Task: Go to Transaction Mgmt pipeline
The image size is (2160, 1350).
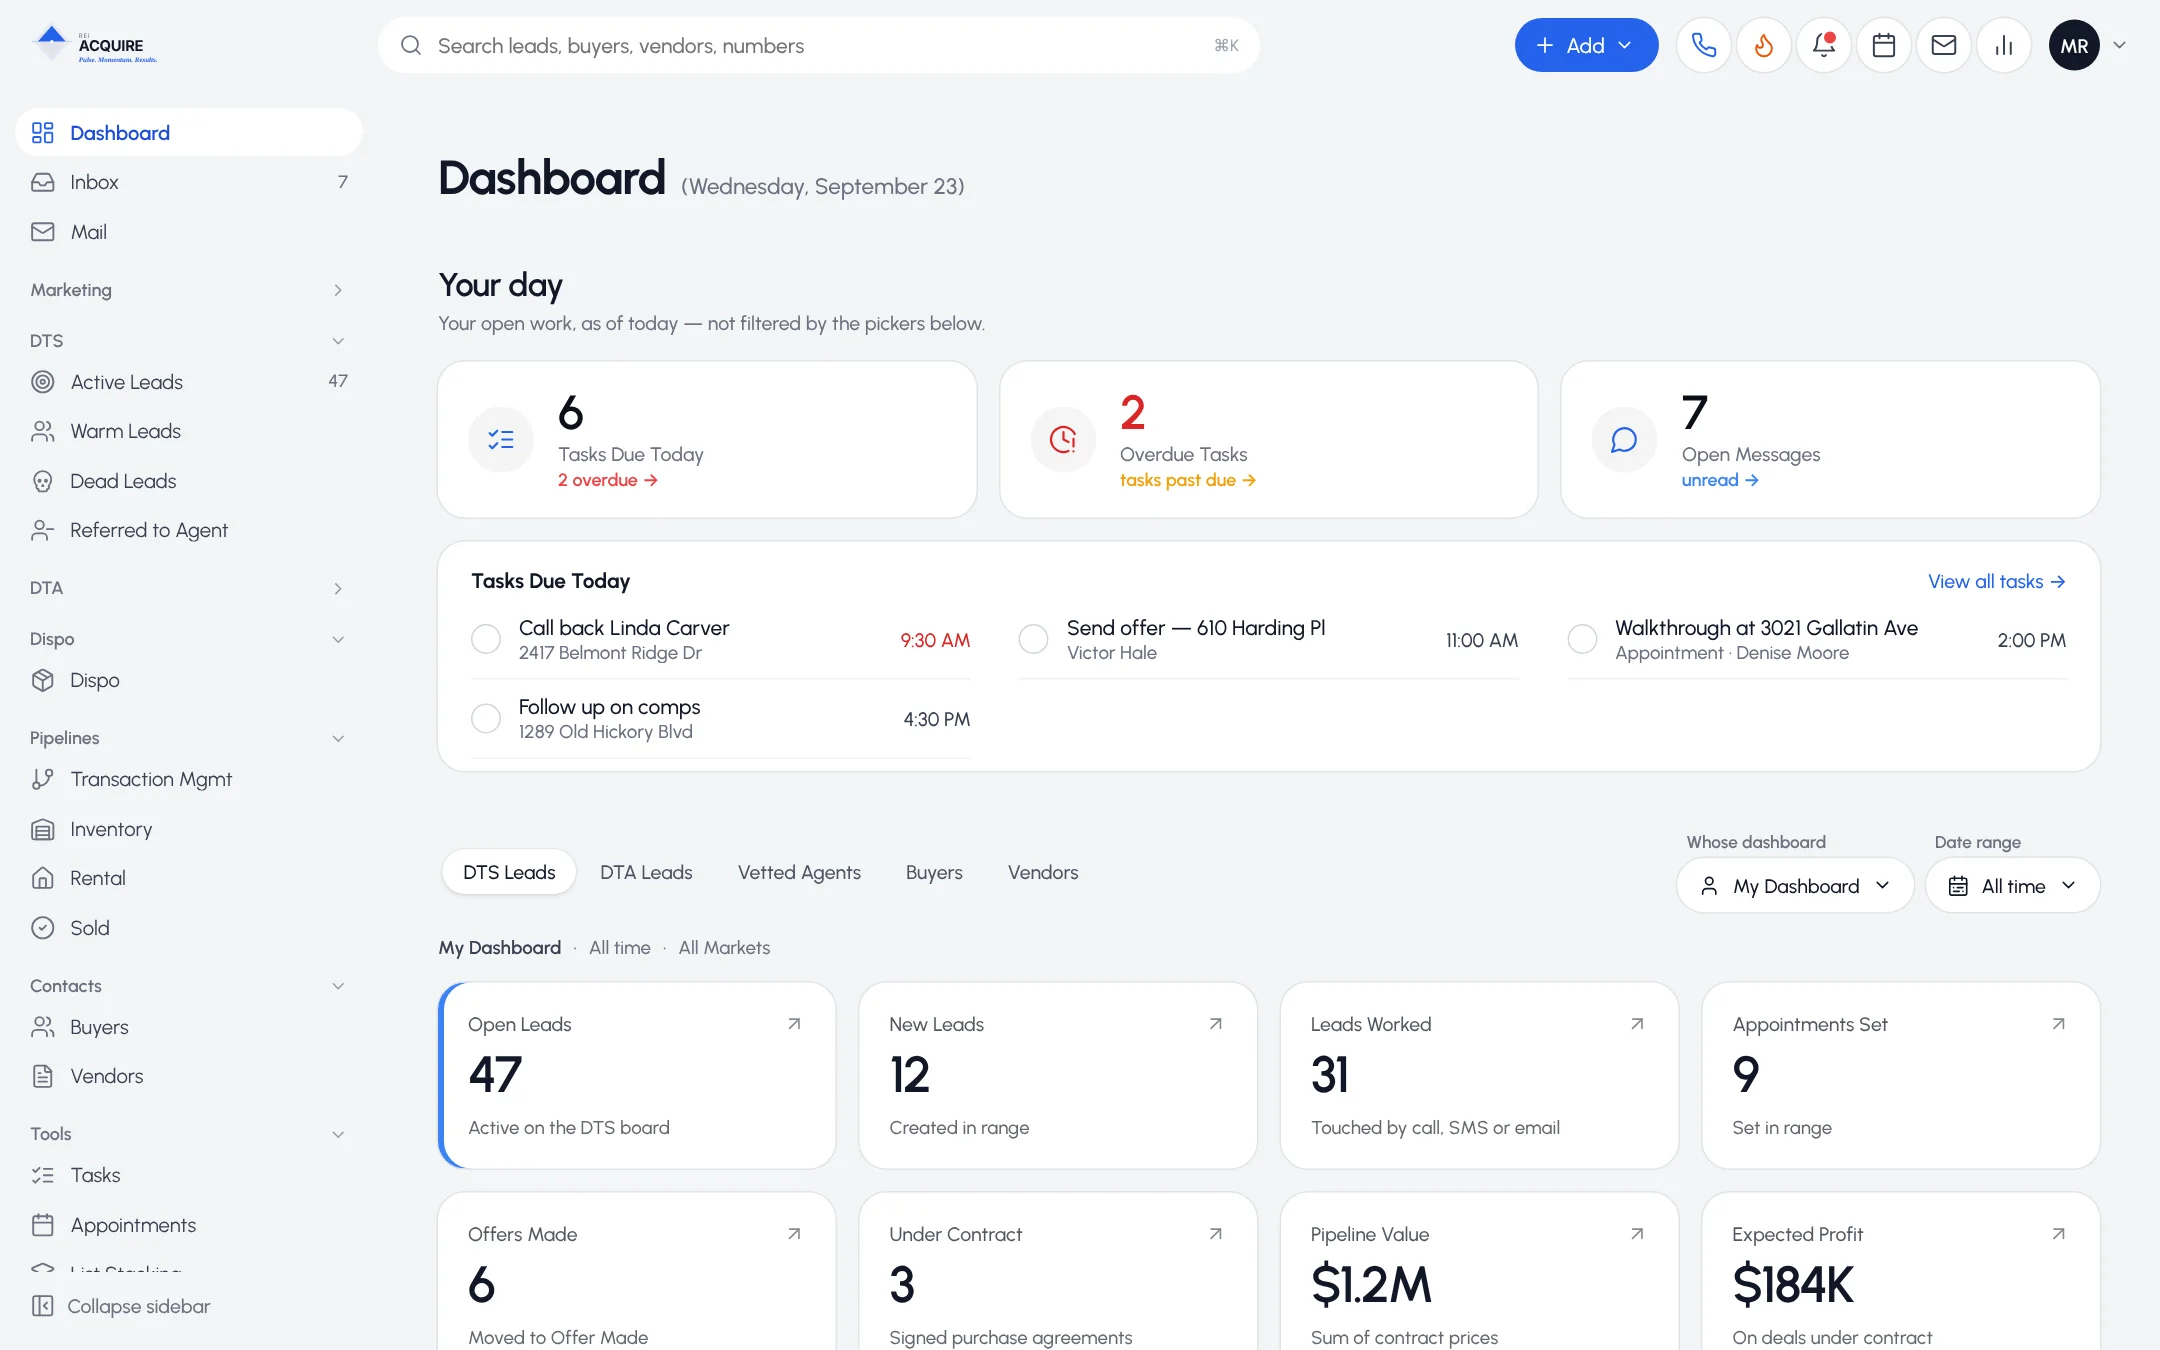Action: tap(189, 779)
